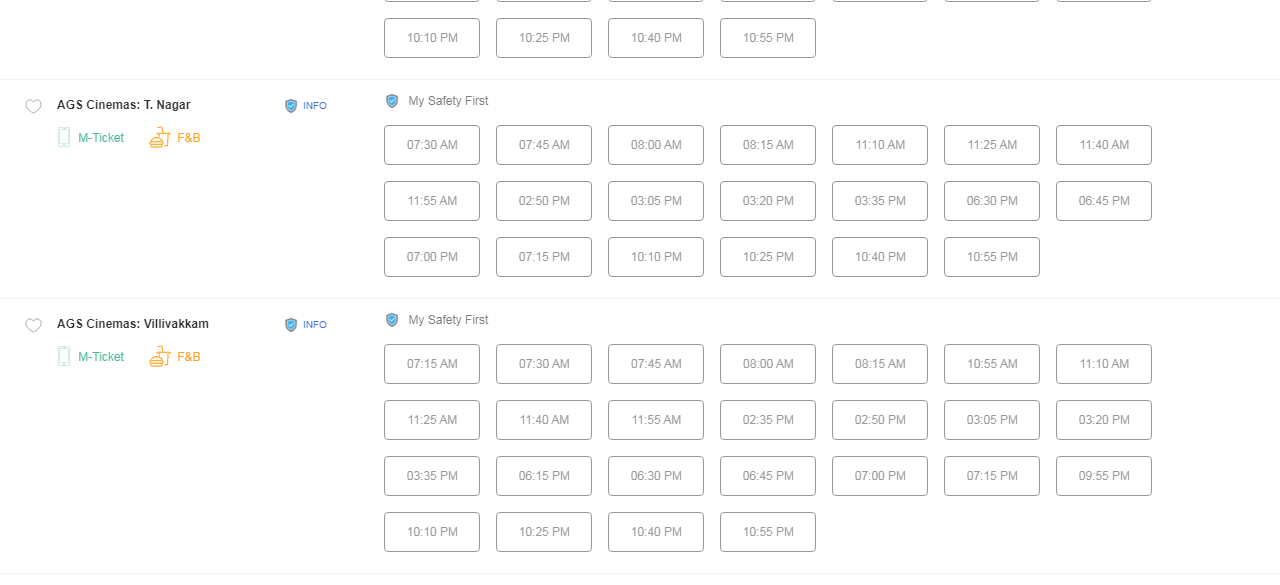Screen dimensions: 1280x585
Task: Open AGS Cinemas: Villivakkam cinema link
Action: pos(133,324)
